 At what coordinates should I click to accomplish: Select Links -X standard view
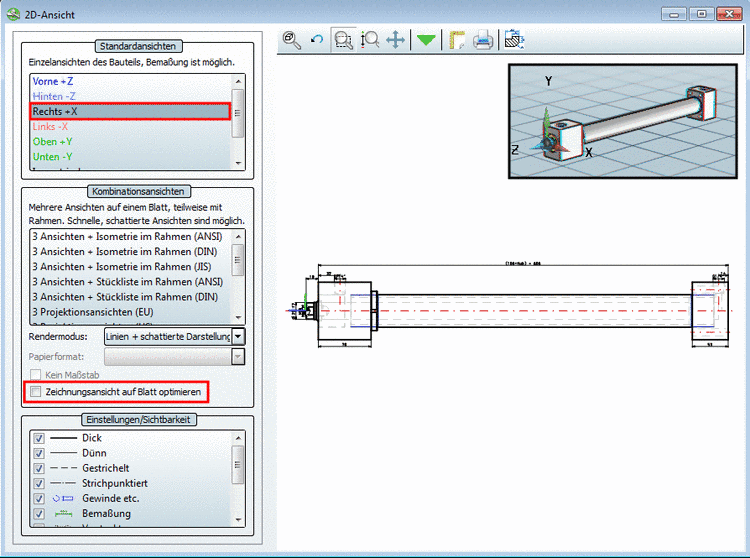coord(130,127)
